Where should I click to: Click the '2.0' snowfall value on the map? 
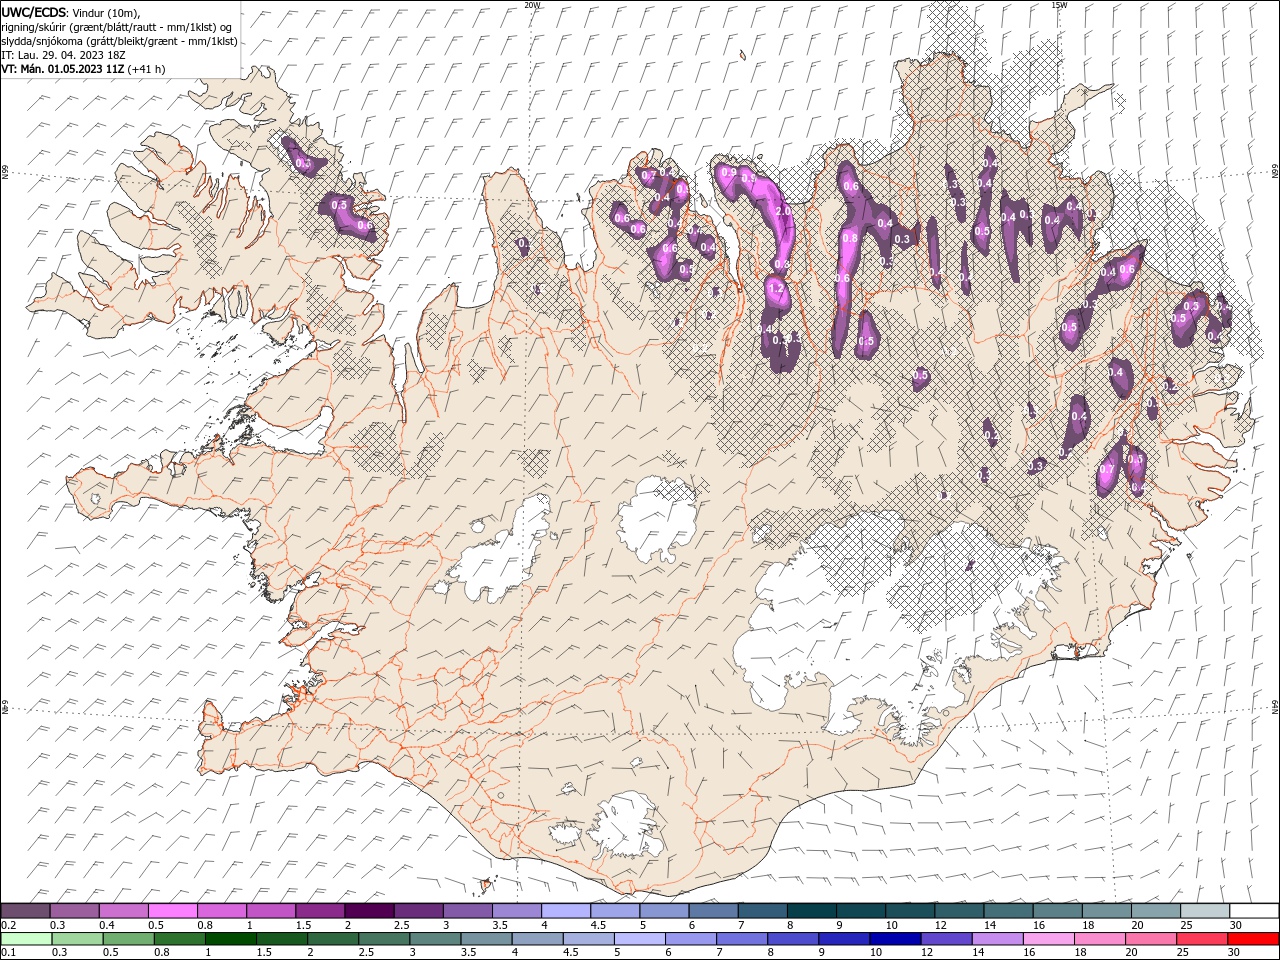point(783,211)
